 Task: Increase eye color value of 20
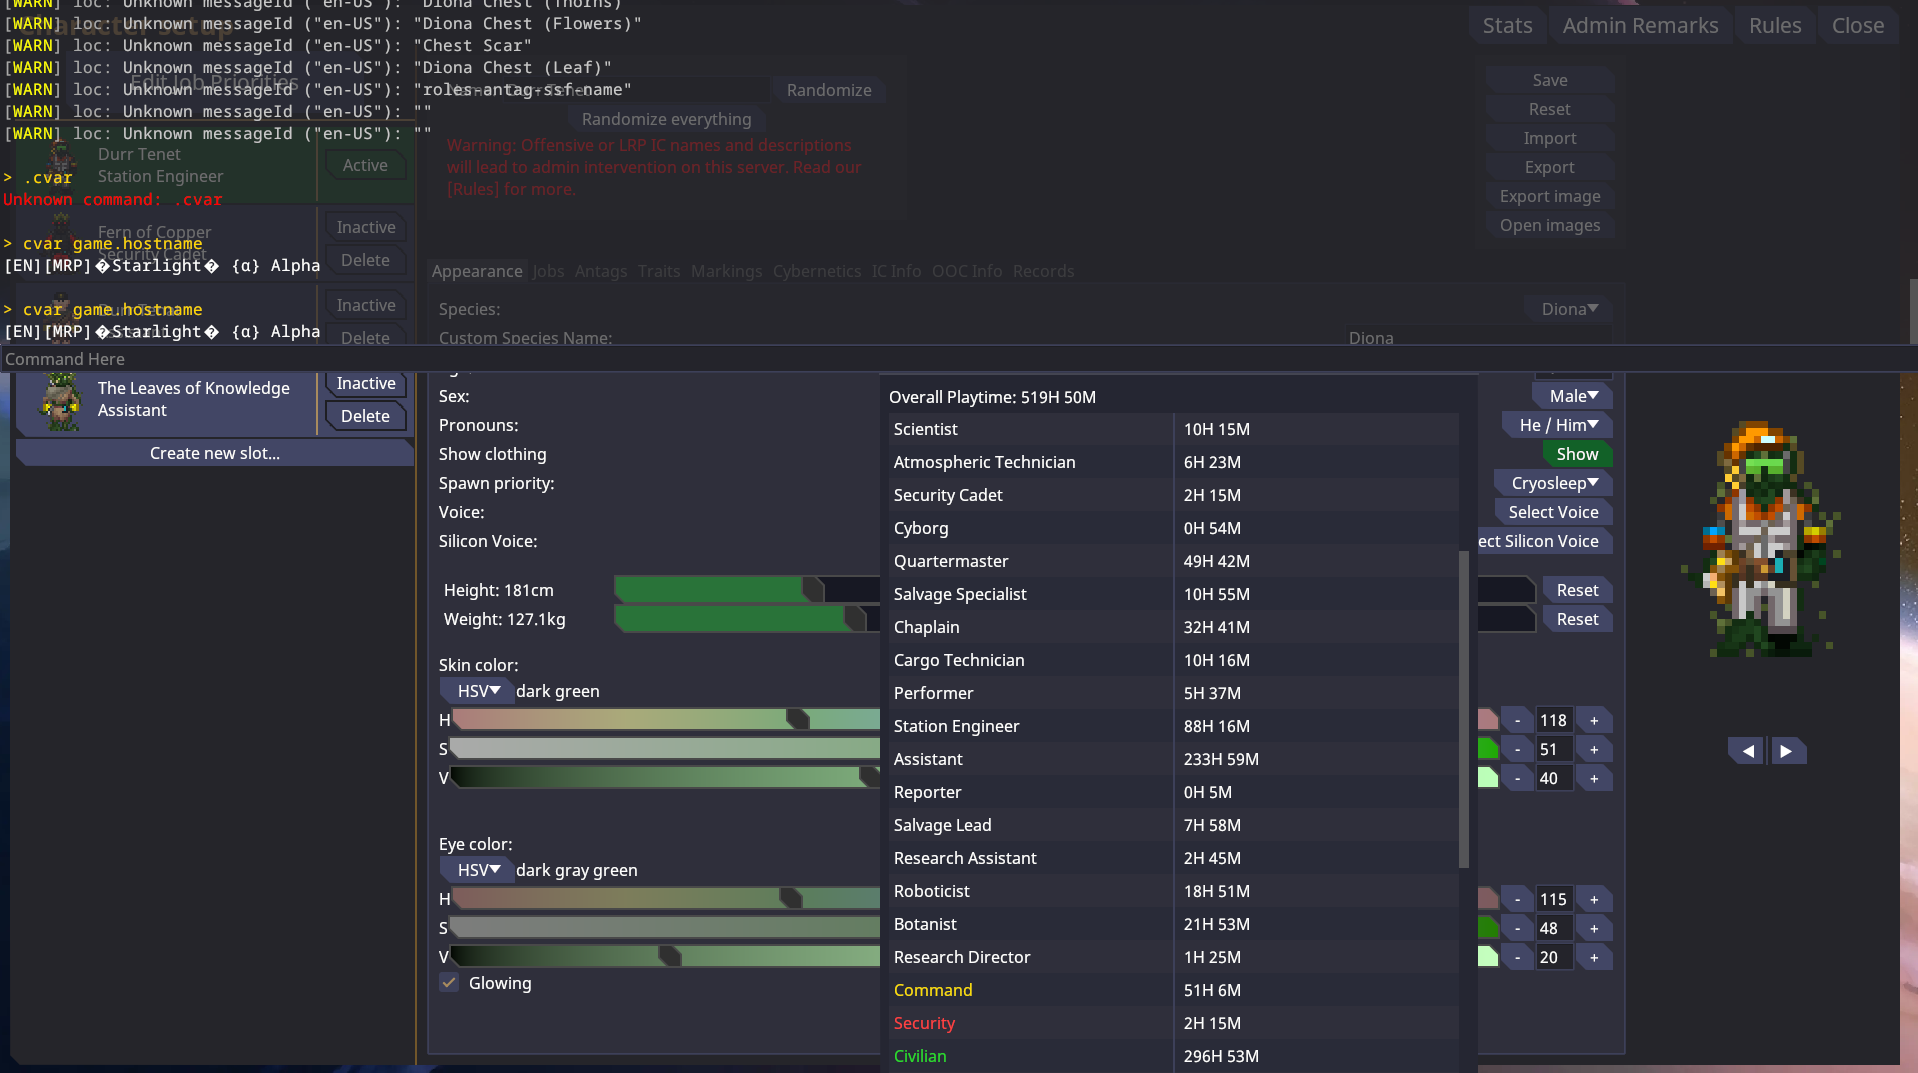click(x=1594, y=958)
